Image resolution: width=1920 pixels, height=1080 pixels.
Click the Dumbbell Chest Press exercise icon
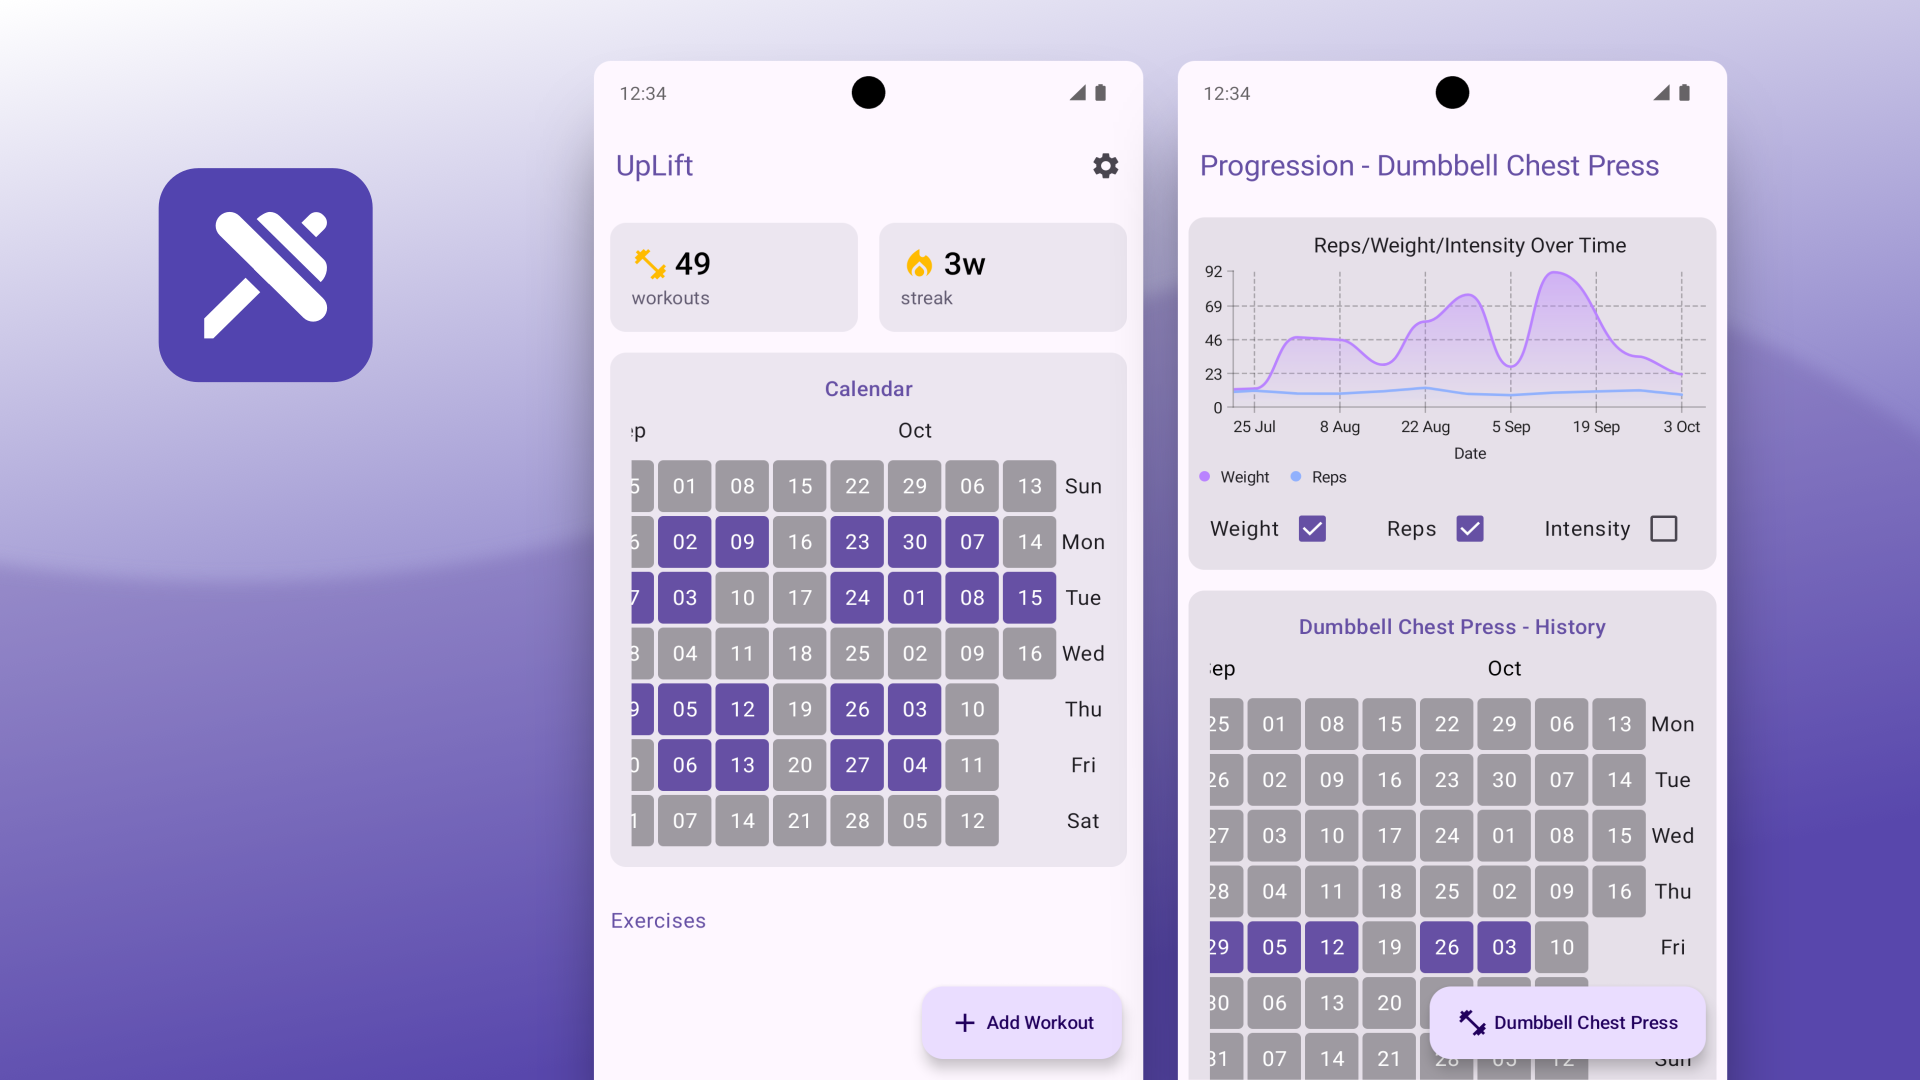(x=1472, y=1022)
